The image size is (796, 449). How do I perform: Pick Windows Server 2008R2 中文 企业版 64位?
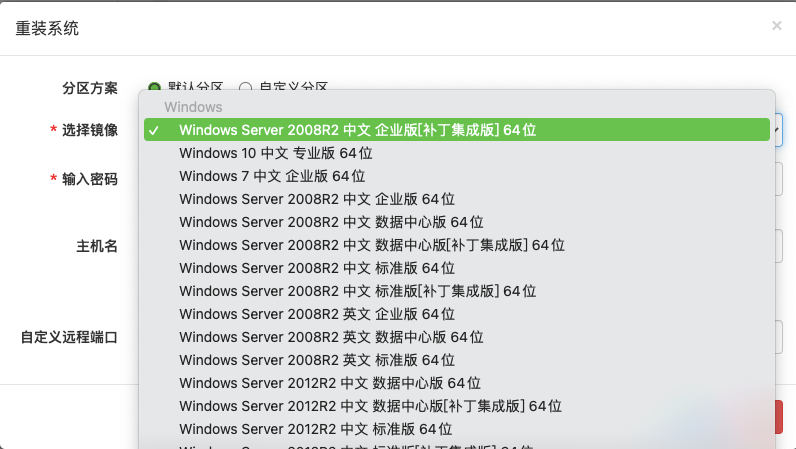click(457, 199)
